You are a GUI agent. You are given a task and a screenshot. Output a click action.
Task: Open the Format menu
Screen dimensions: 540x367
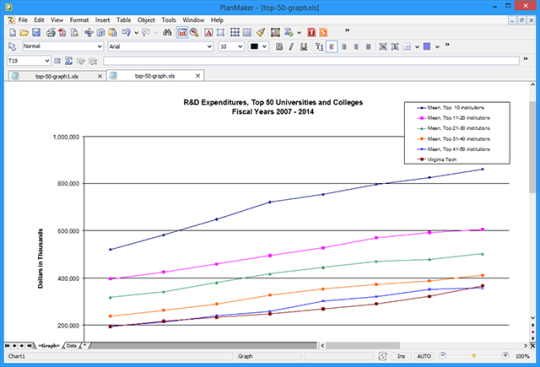coord(79,20)
